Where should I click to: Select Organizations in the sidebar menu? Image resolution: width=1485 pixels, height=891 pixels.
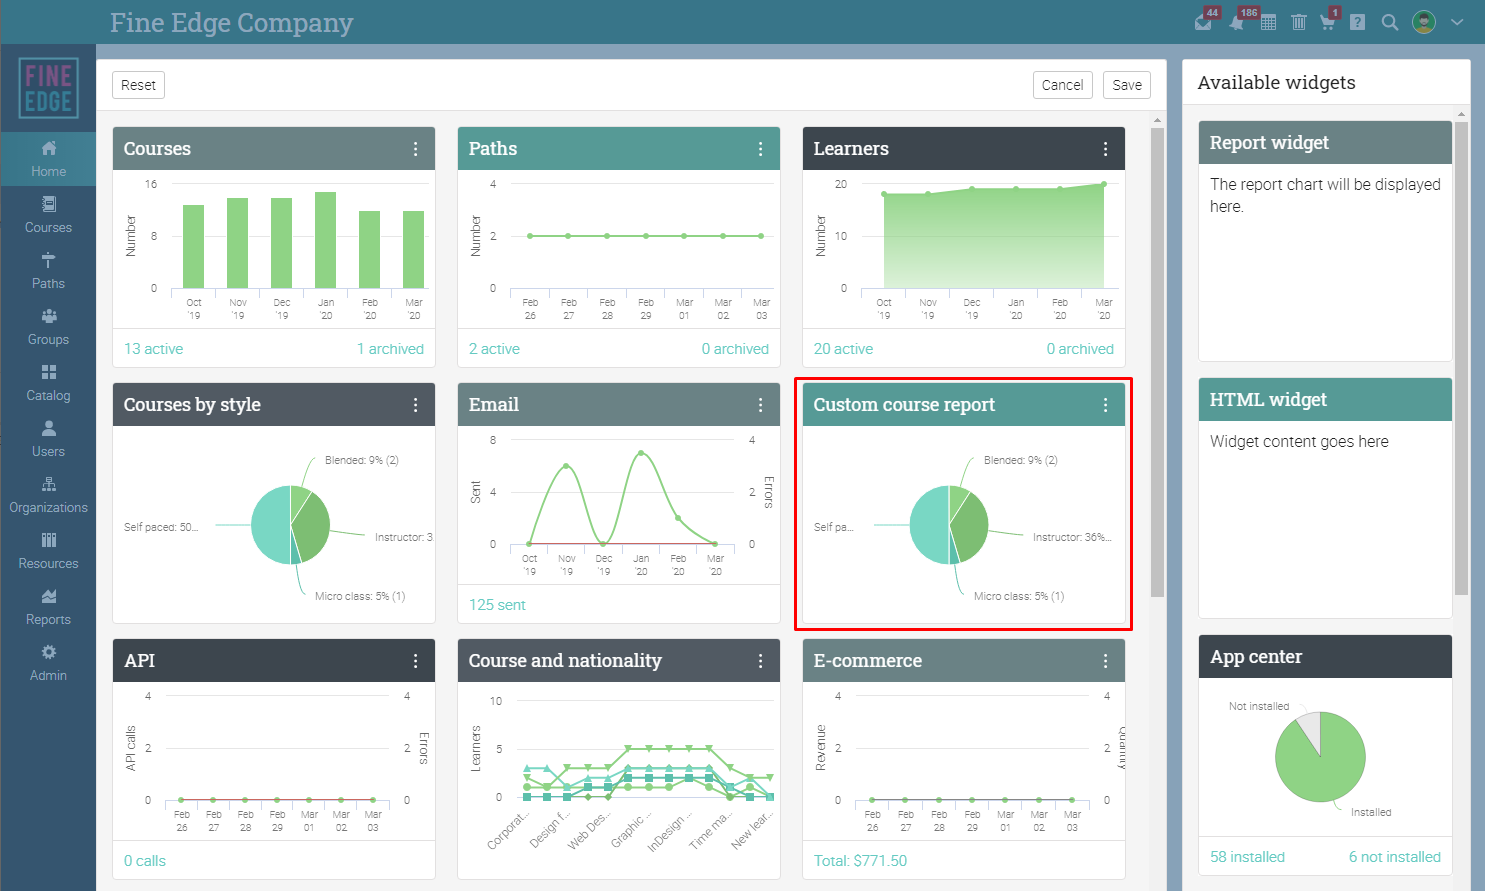pos(48,495)
